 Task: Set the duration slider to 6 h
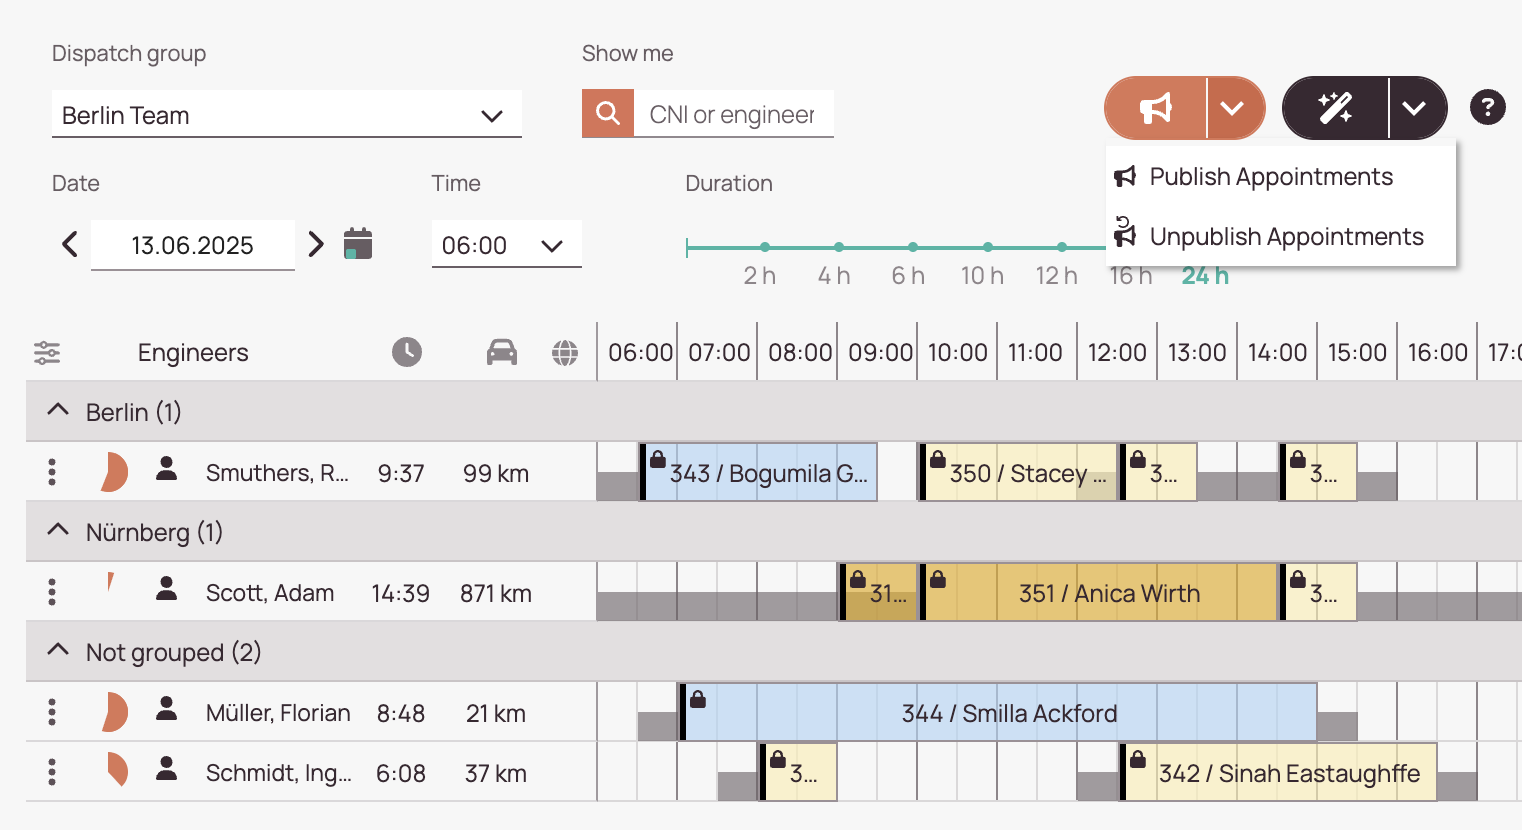coord(913,247)
